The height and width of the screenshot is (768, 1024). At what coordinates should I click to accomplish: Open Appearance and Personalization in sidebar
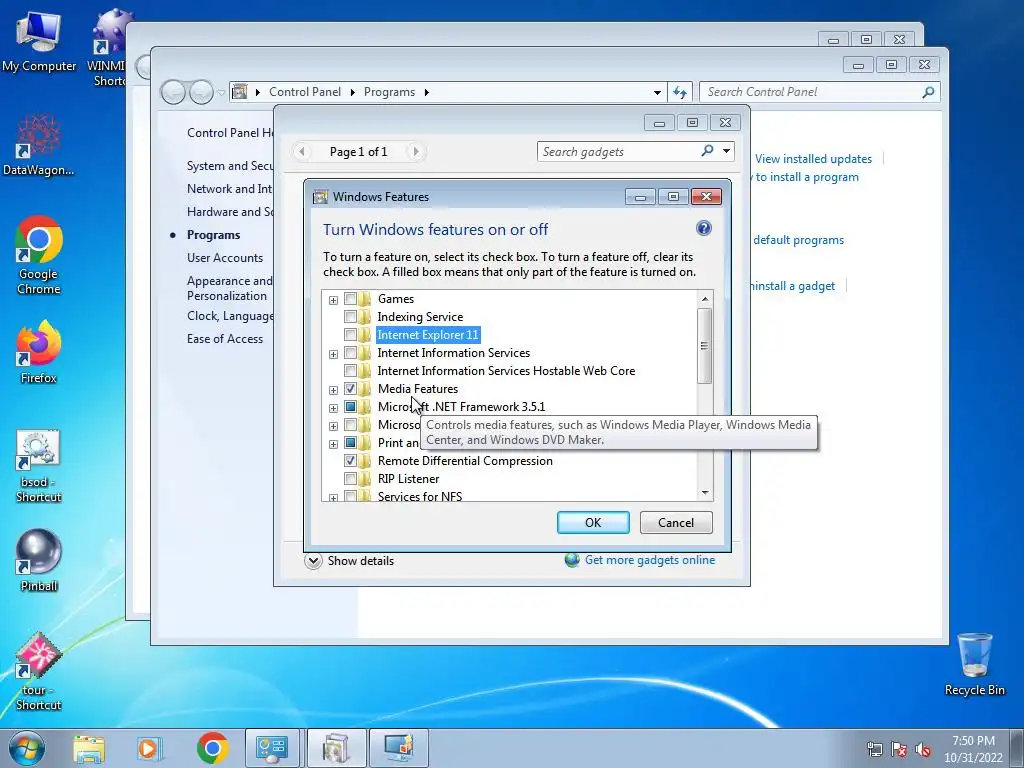(x=229, y=288)
